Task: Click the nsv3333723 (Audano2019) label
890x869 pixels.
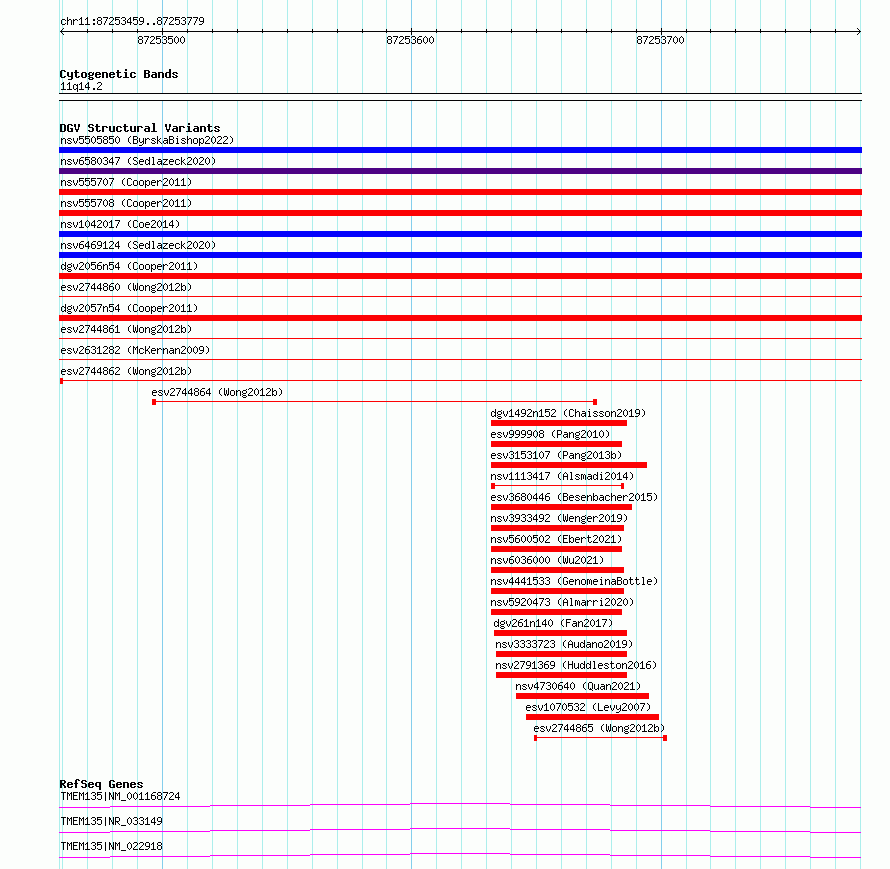Action: click(x=564, y=644)
